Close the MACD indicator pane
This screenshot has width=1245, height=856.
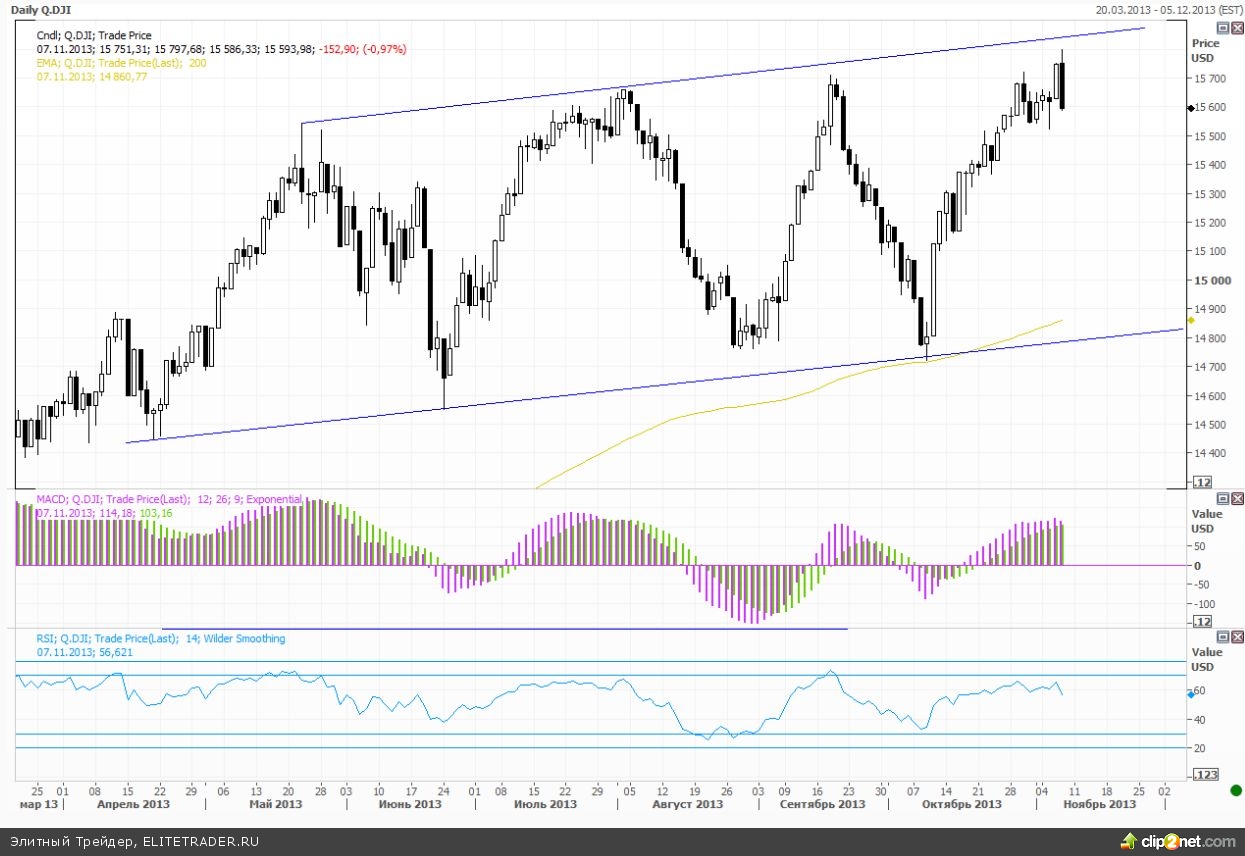pos(1237,498)
